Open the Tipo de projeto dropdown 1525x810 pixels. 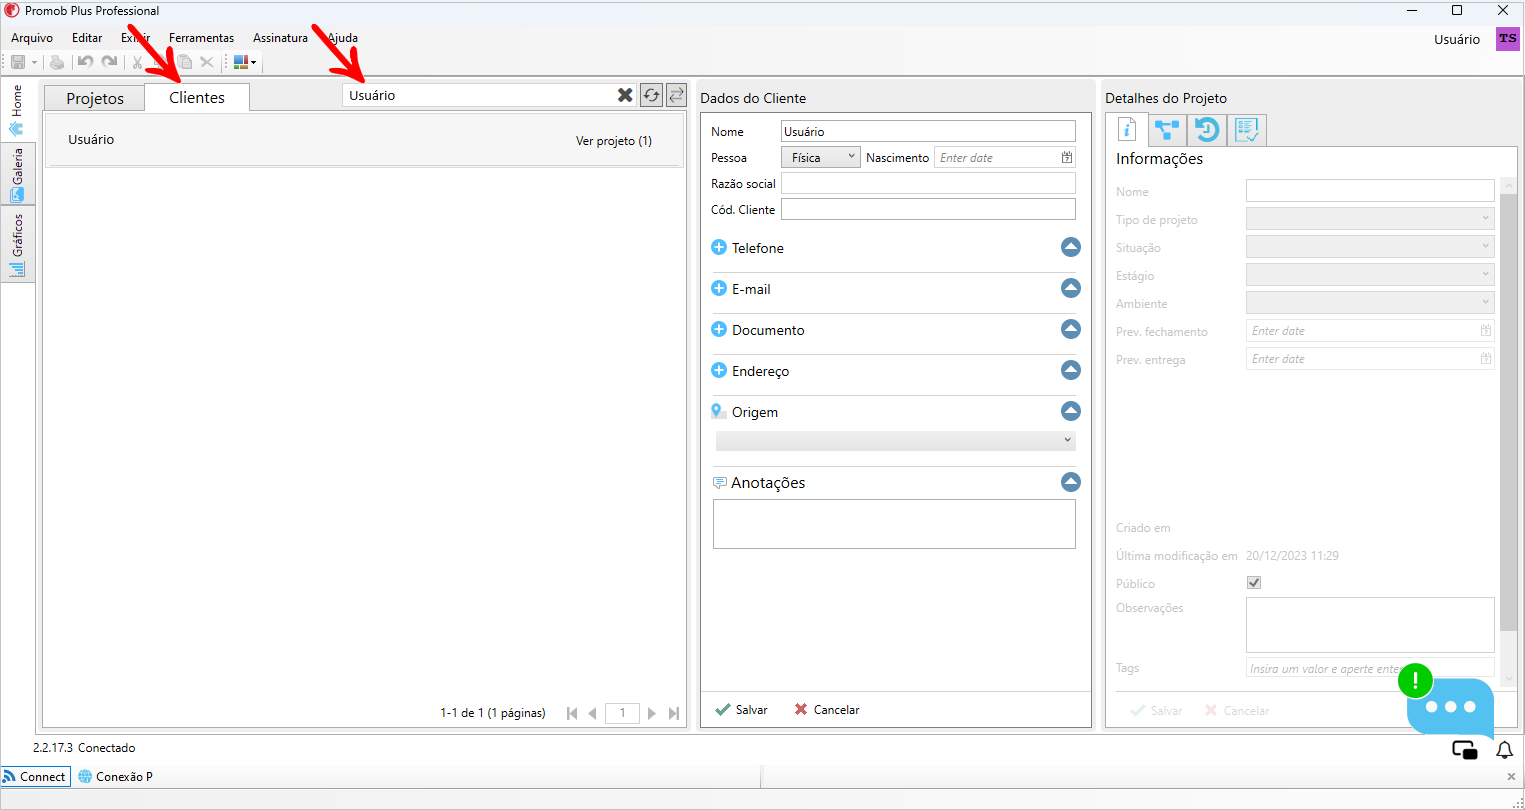point(1370,218)
